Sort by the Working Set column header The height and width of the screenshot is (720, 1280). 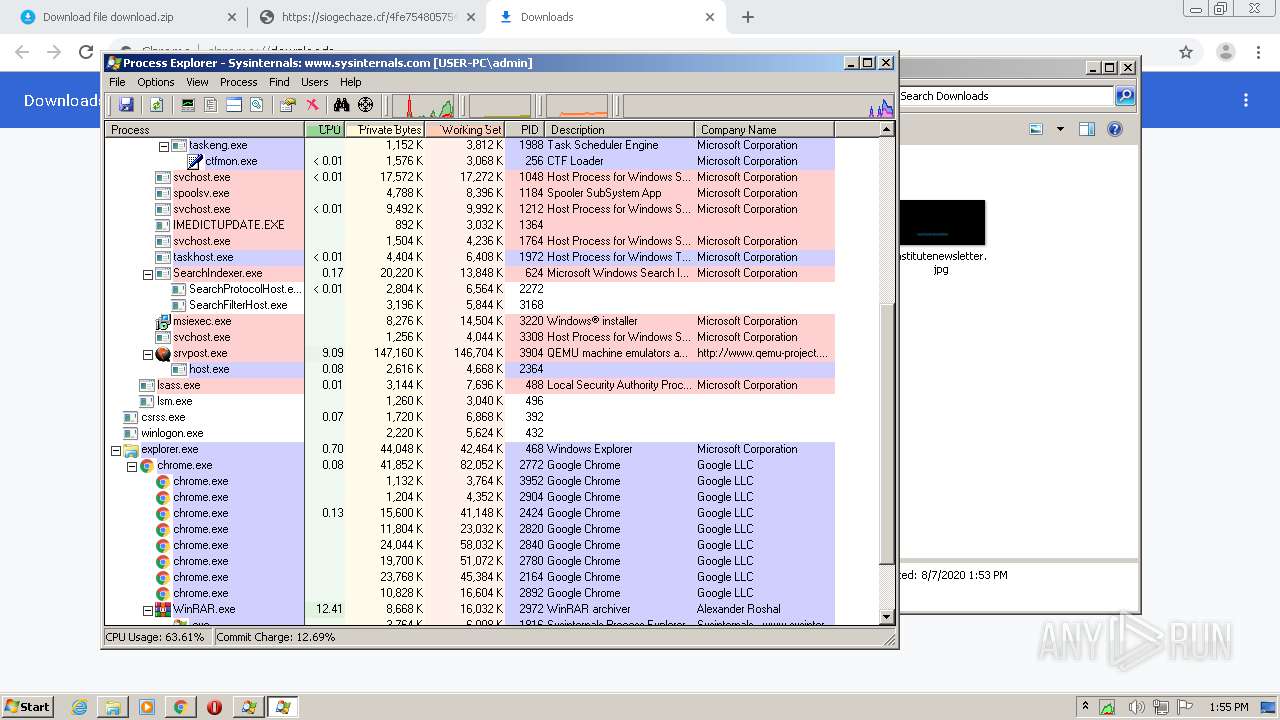[x=465, y=130]
